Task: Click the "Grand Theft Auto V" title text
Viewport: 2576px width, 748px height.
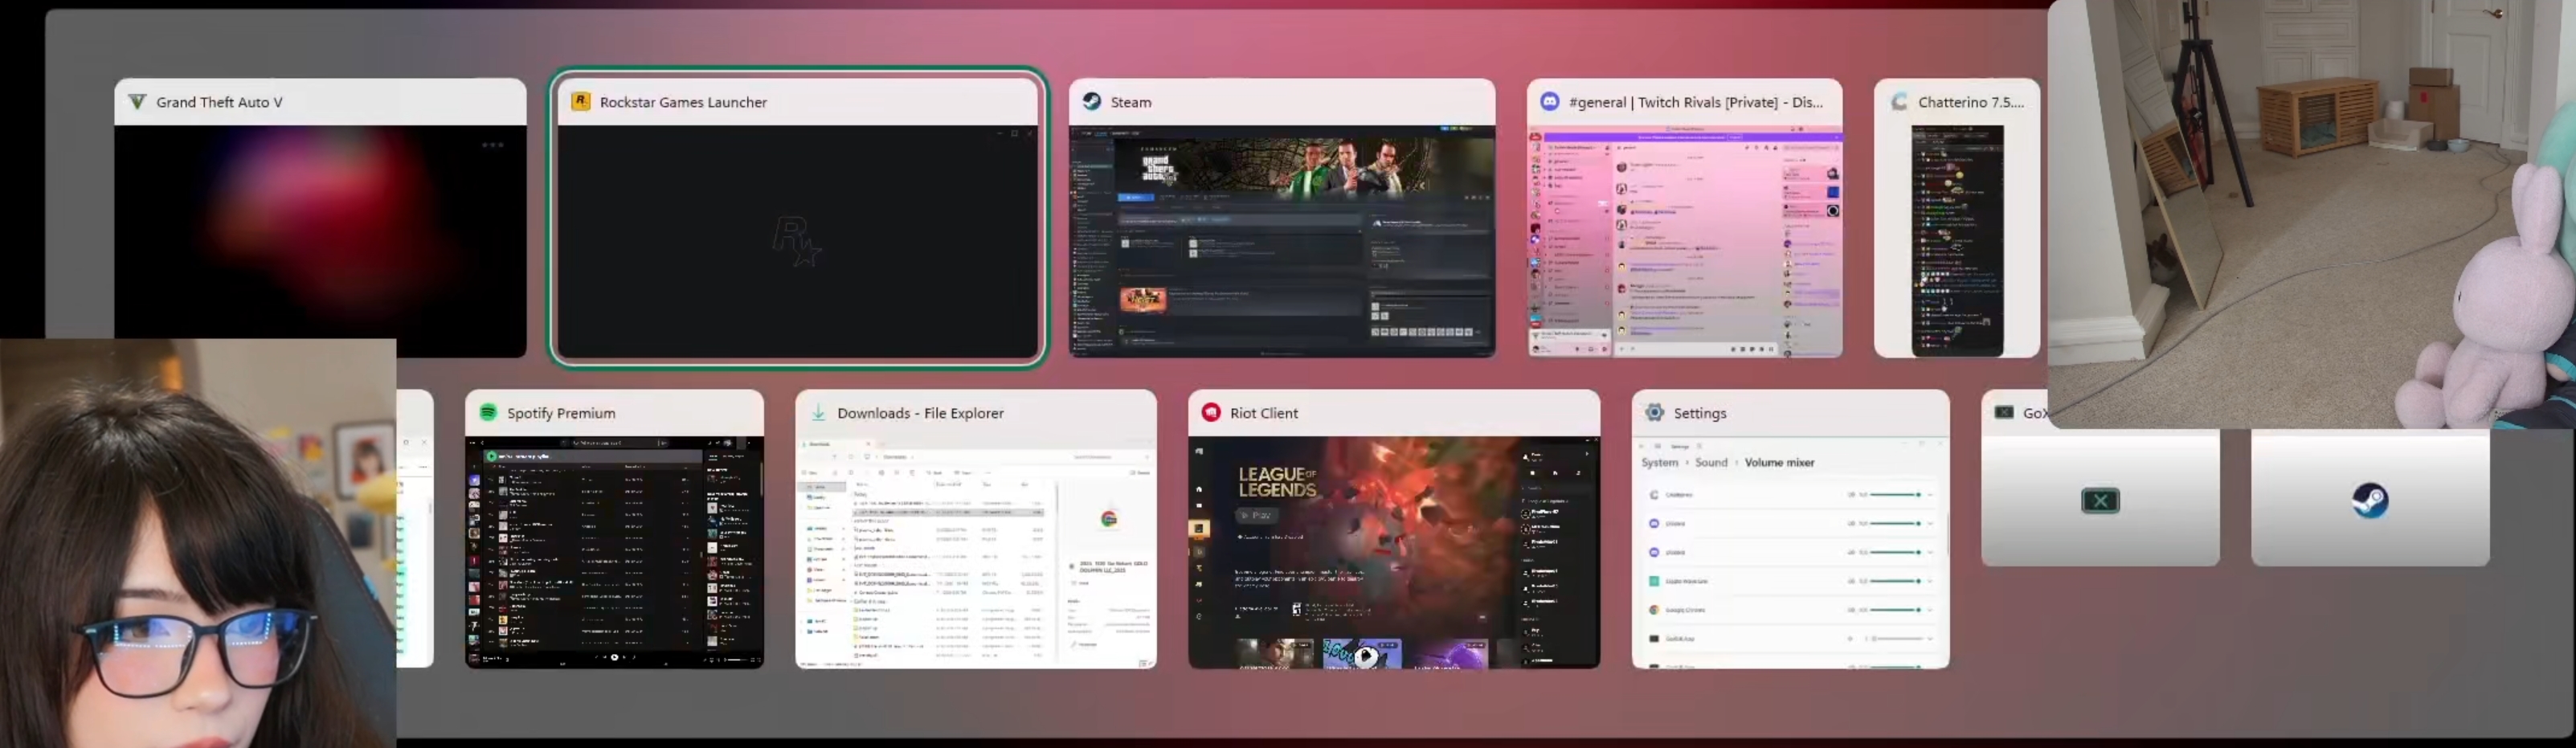Action: pyautogui.click(x=219, y=102)
